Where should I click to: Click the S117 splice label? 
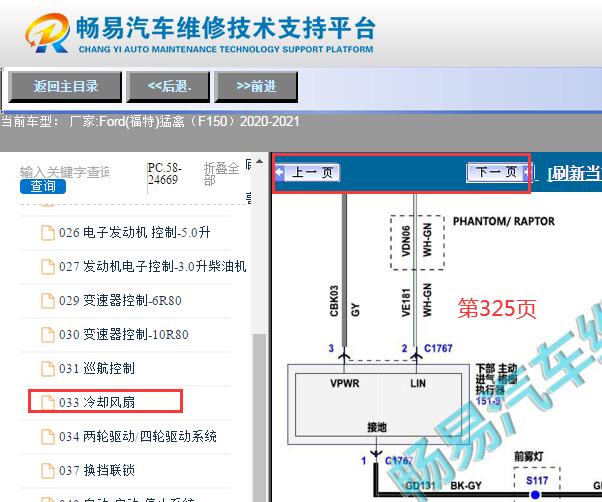coord(537,481)
